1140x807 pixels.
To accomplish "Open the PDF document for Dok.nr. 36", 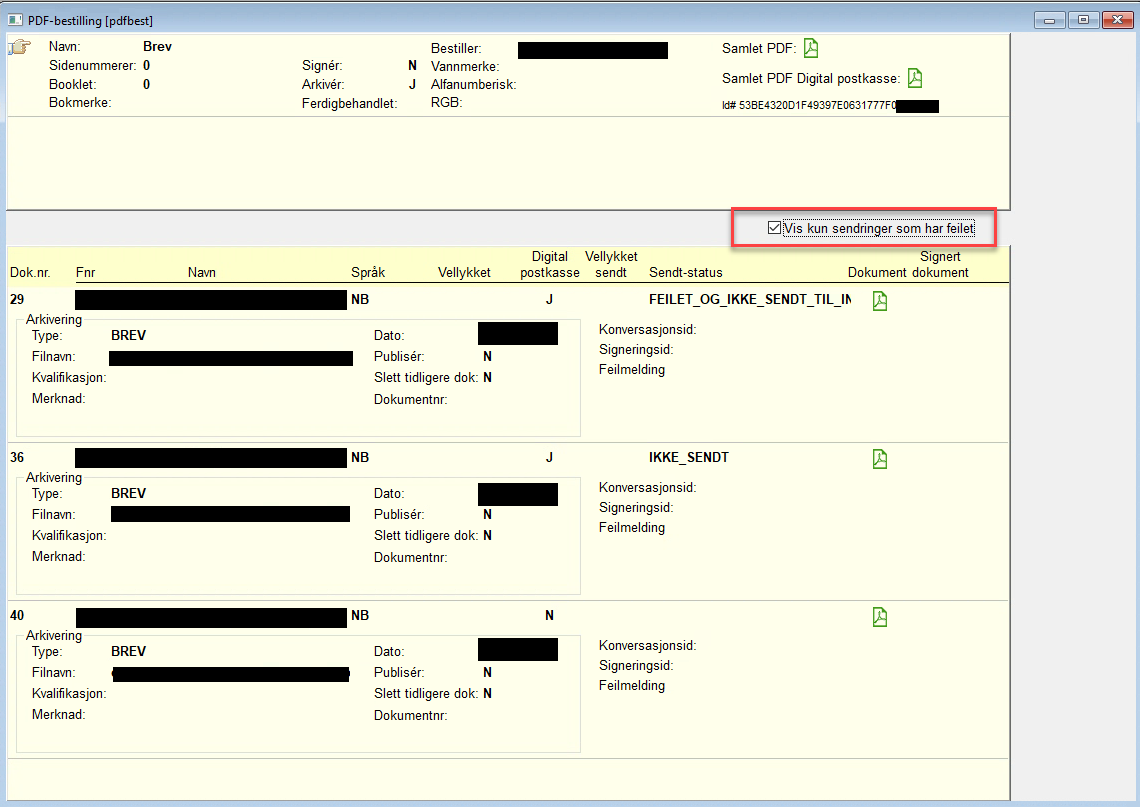I will tap(880, 459).
